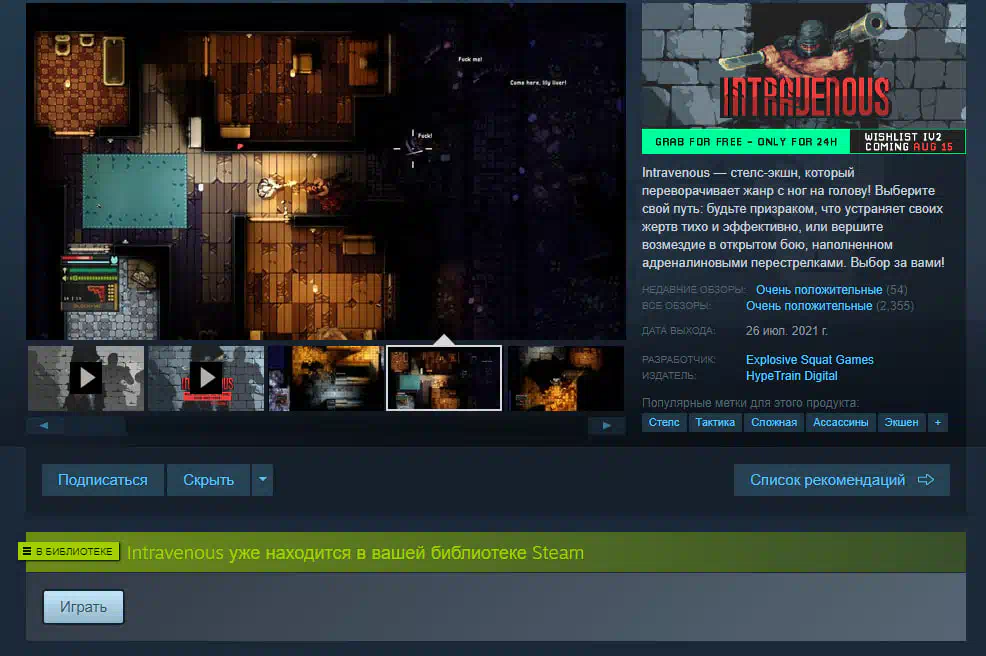Image resolution: width=986 pixels, height=656 pixels.
Task: Select the 'Сложная' tag
Action: click(774, 423)
